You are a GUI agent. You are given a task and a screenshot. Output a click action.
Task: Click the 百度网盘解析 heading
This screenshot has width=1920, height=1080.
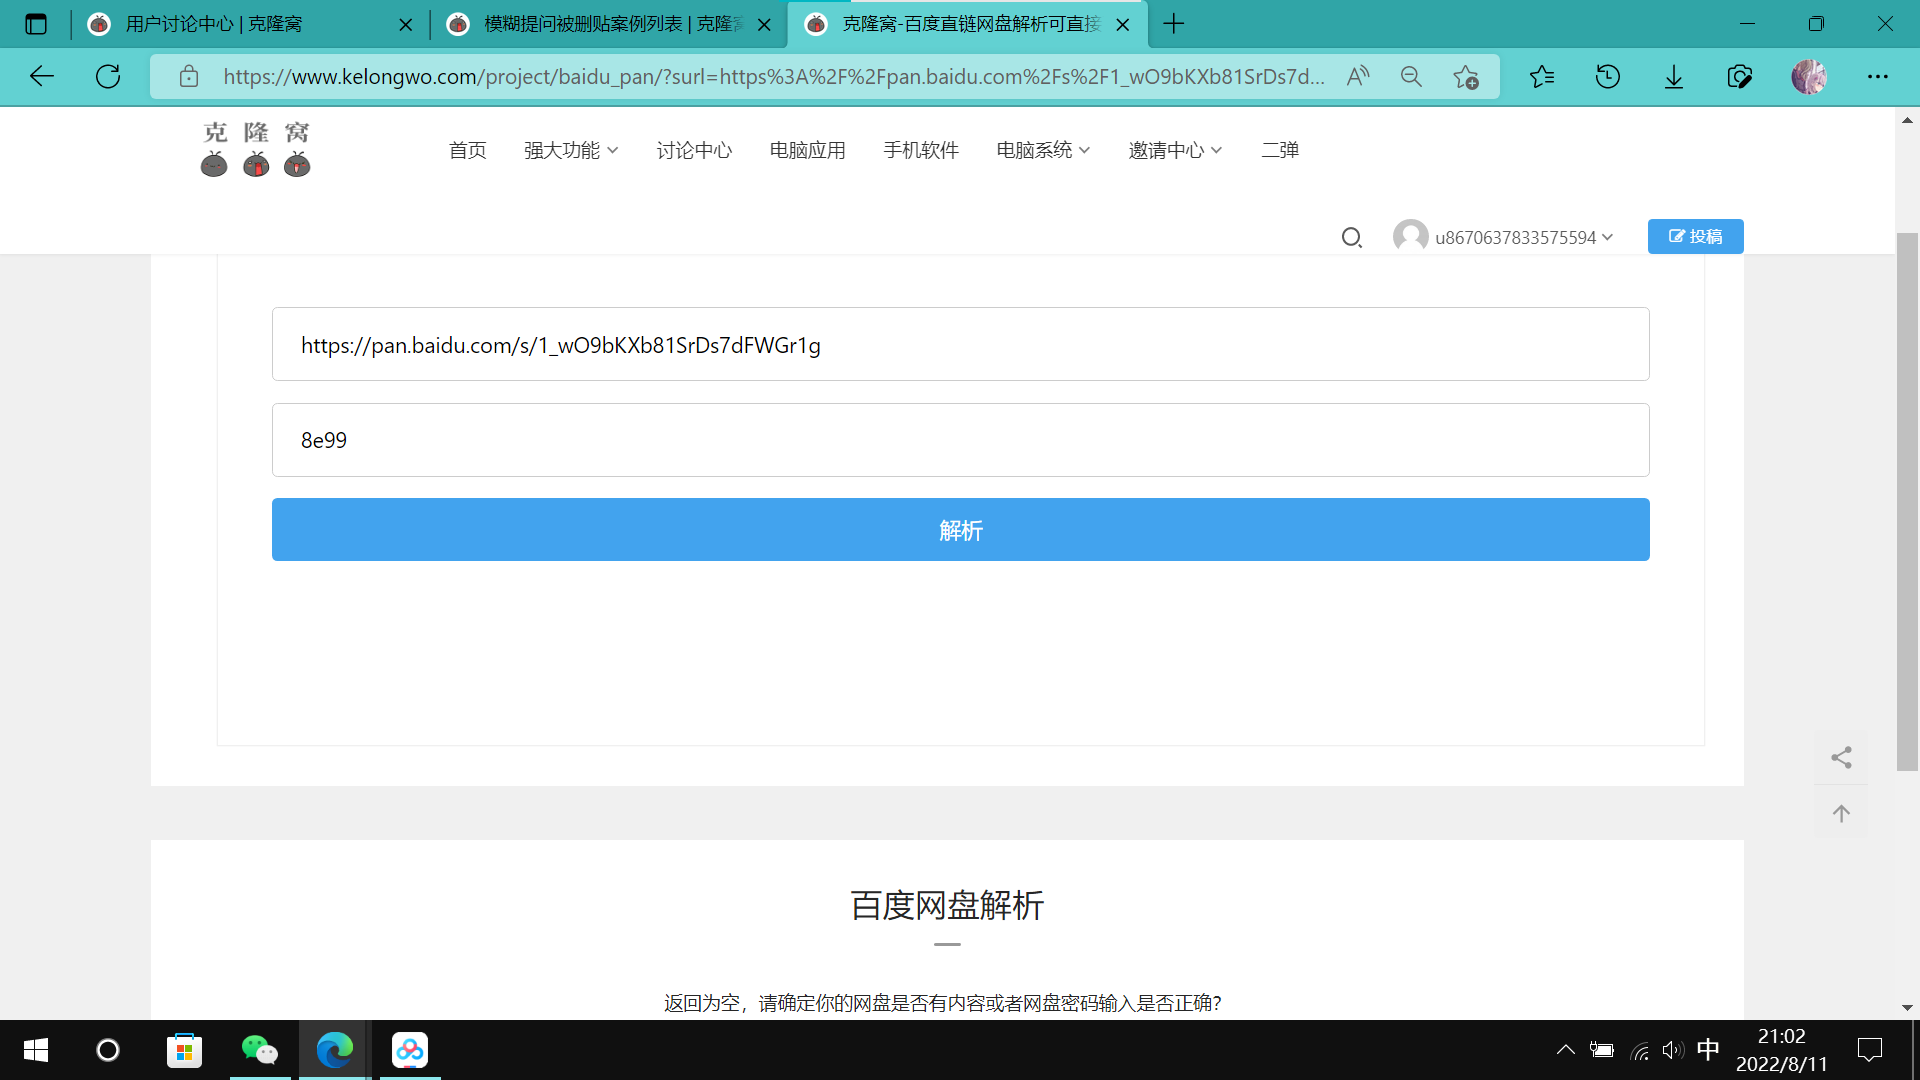pos(947,905)
